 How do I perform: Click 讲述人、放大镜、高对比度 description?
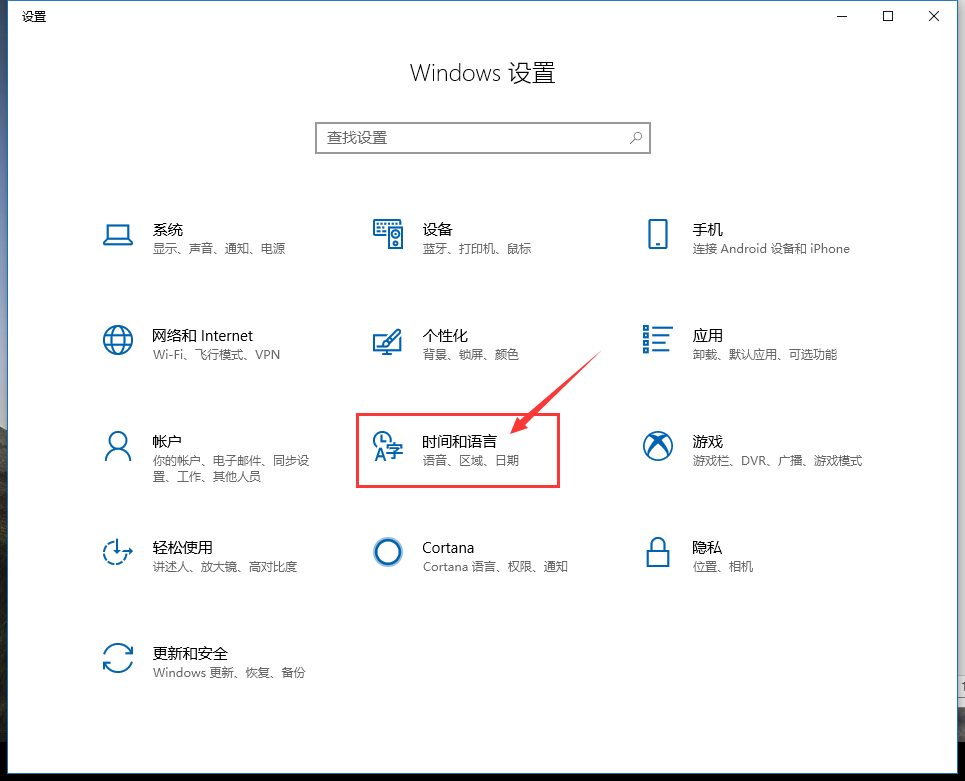point(225,566)
